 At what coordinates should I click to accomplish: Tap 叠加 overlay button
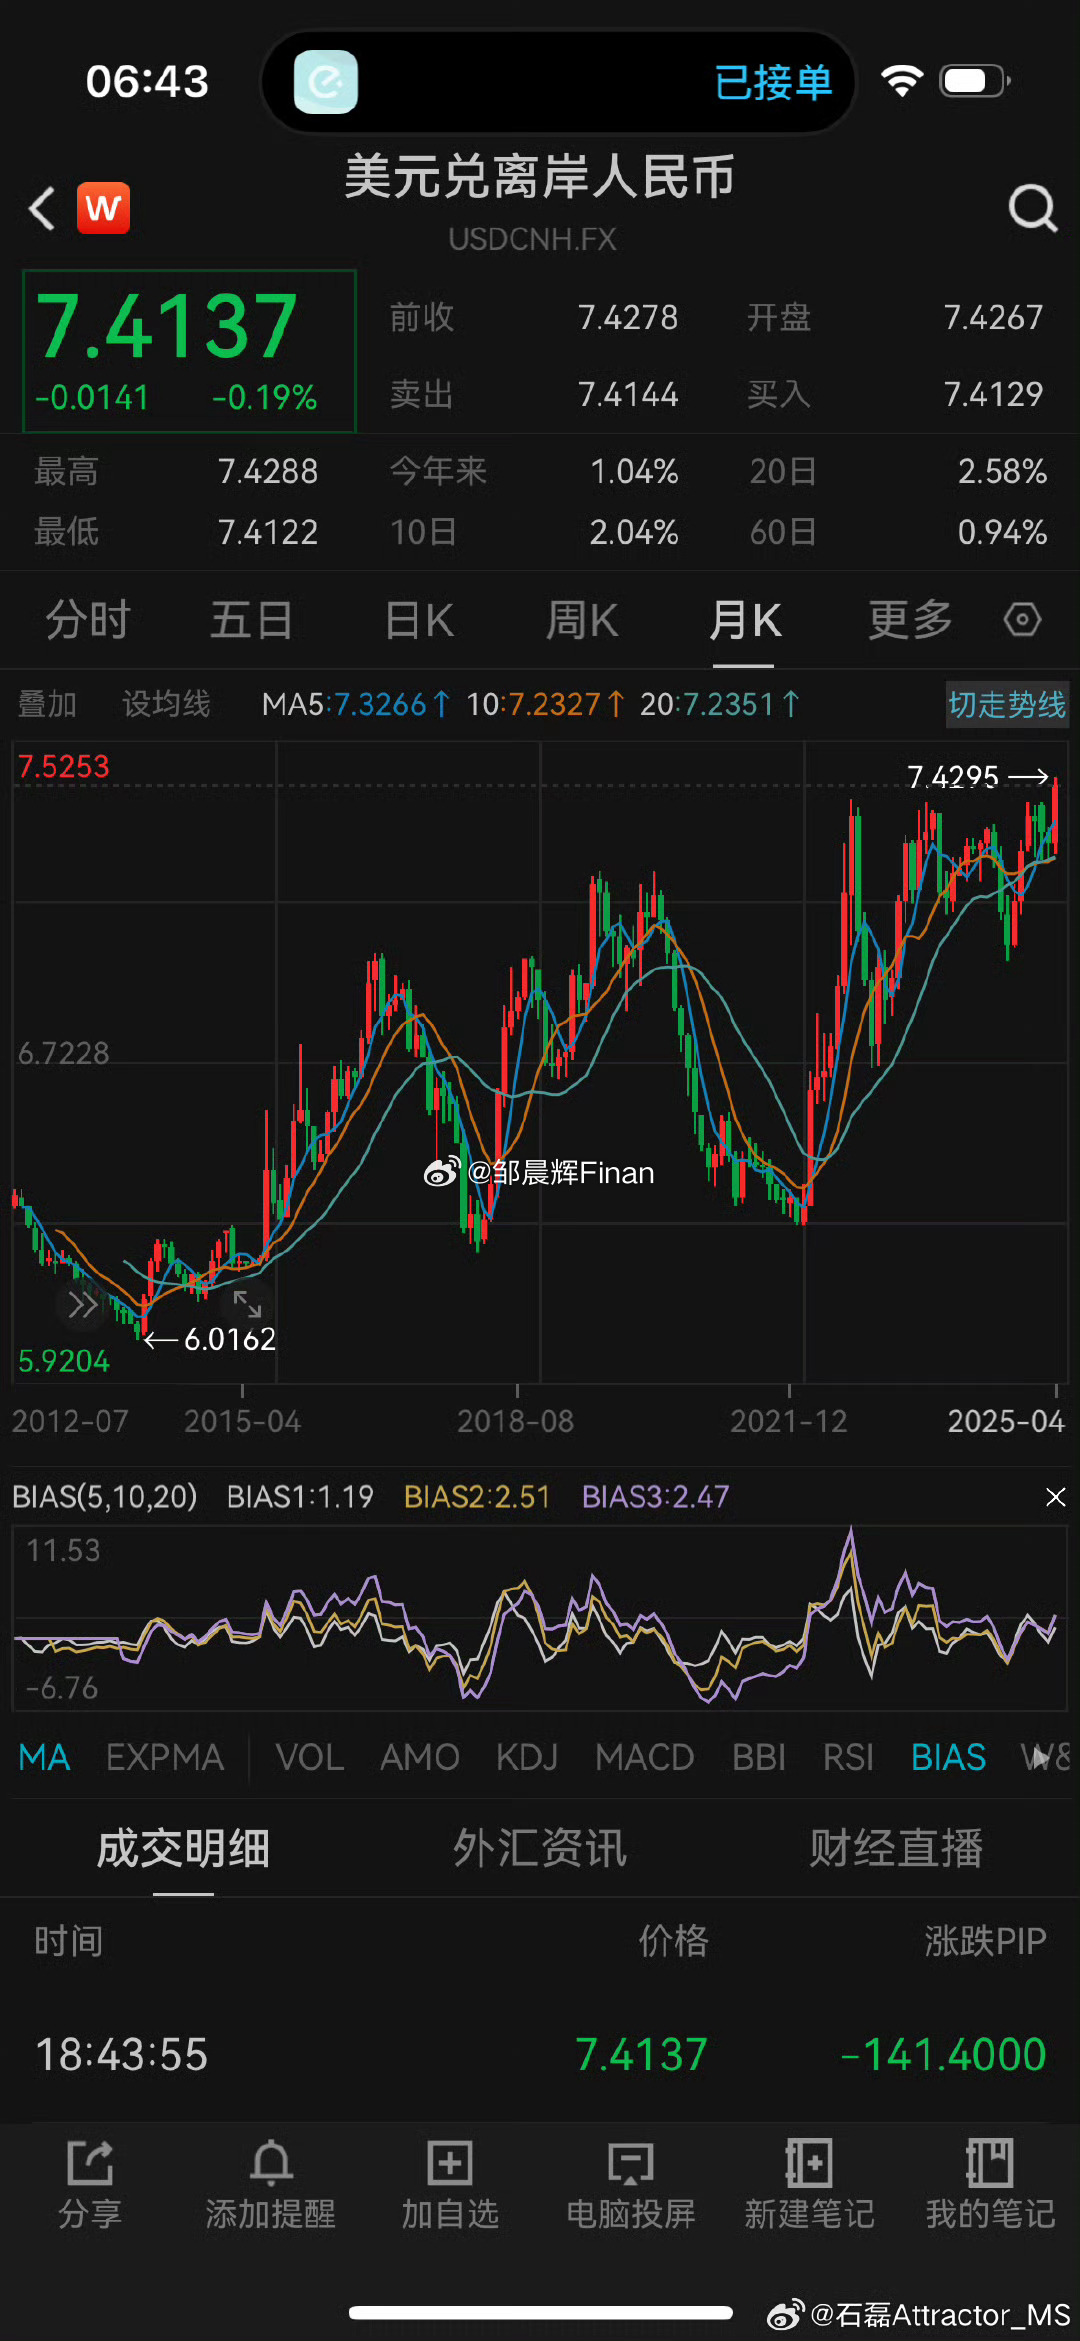click(x=47, y=705)
